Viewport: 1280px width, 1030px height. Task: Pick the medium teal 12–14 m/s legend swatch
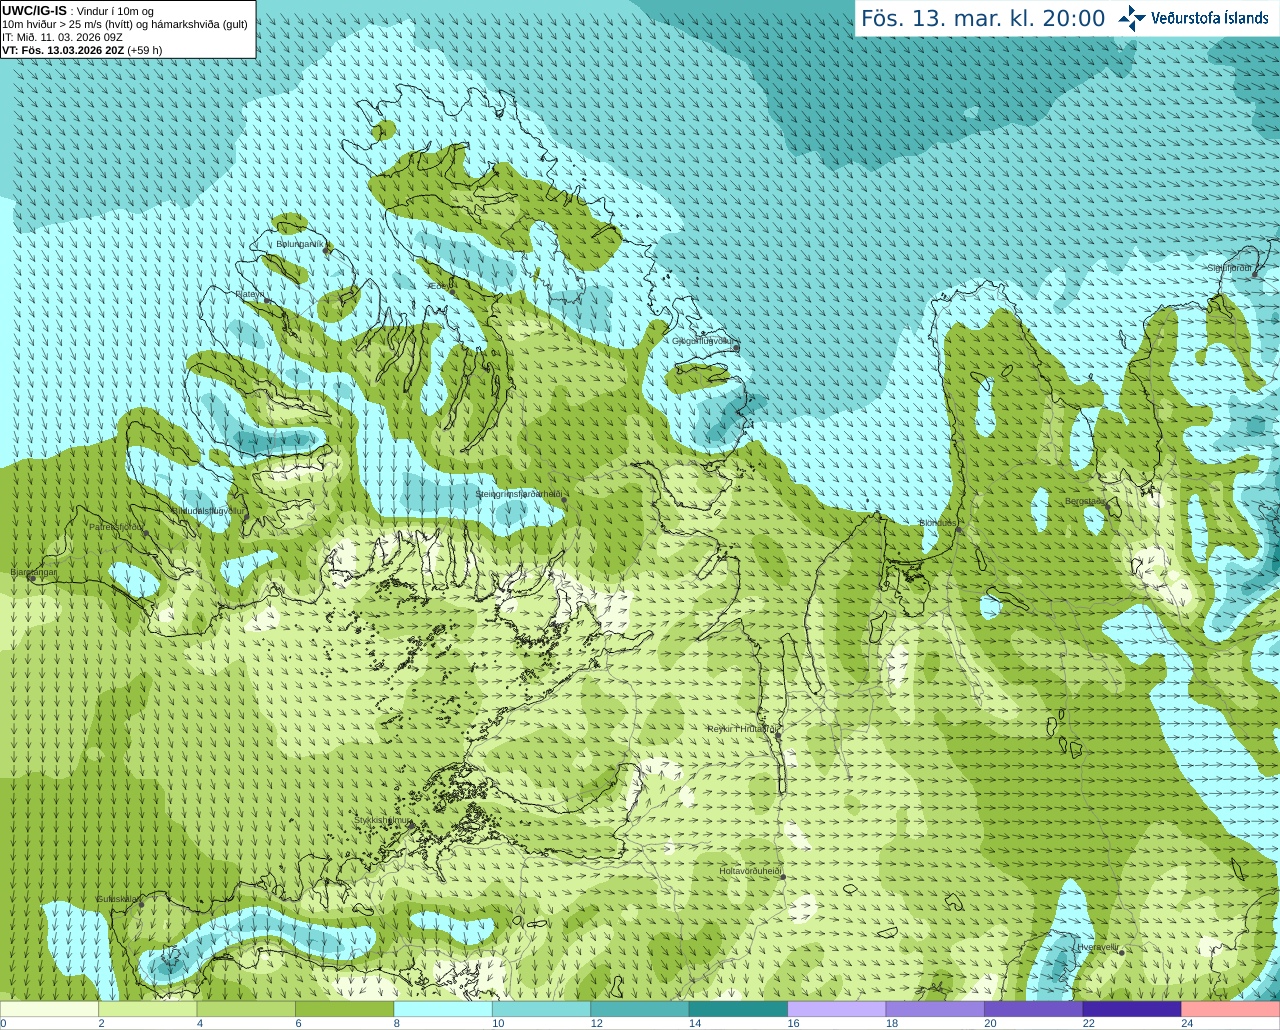[640, 1009]
